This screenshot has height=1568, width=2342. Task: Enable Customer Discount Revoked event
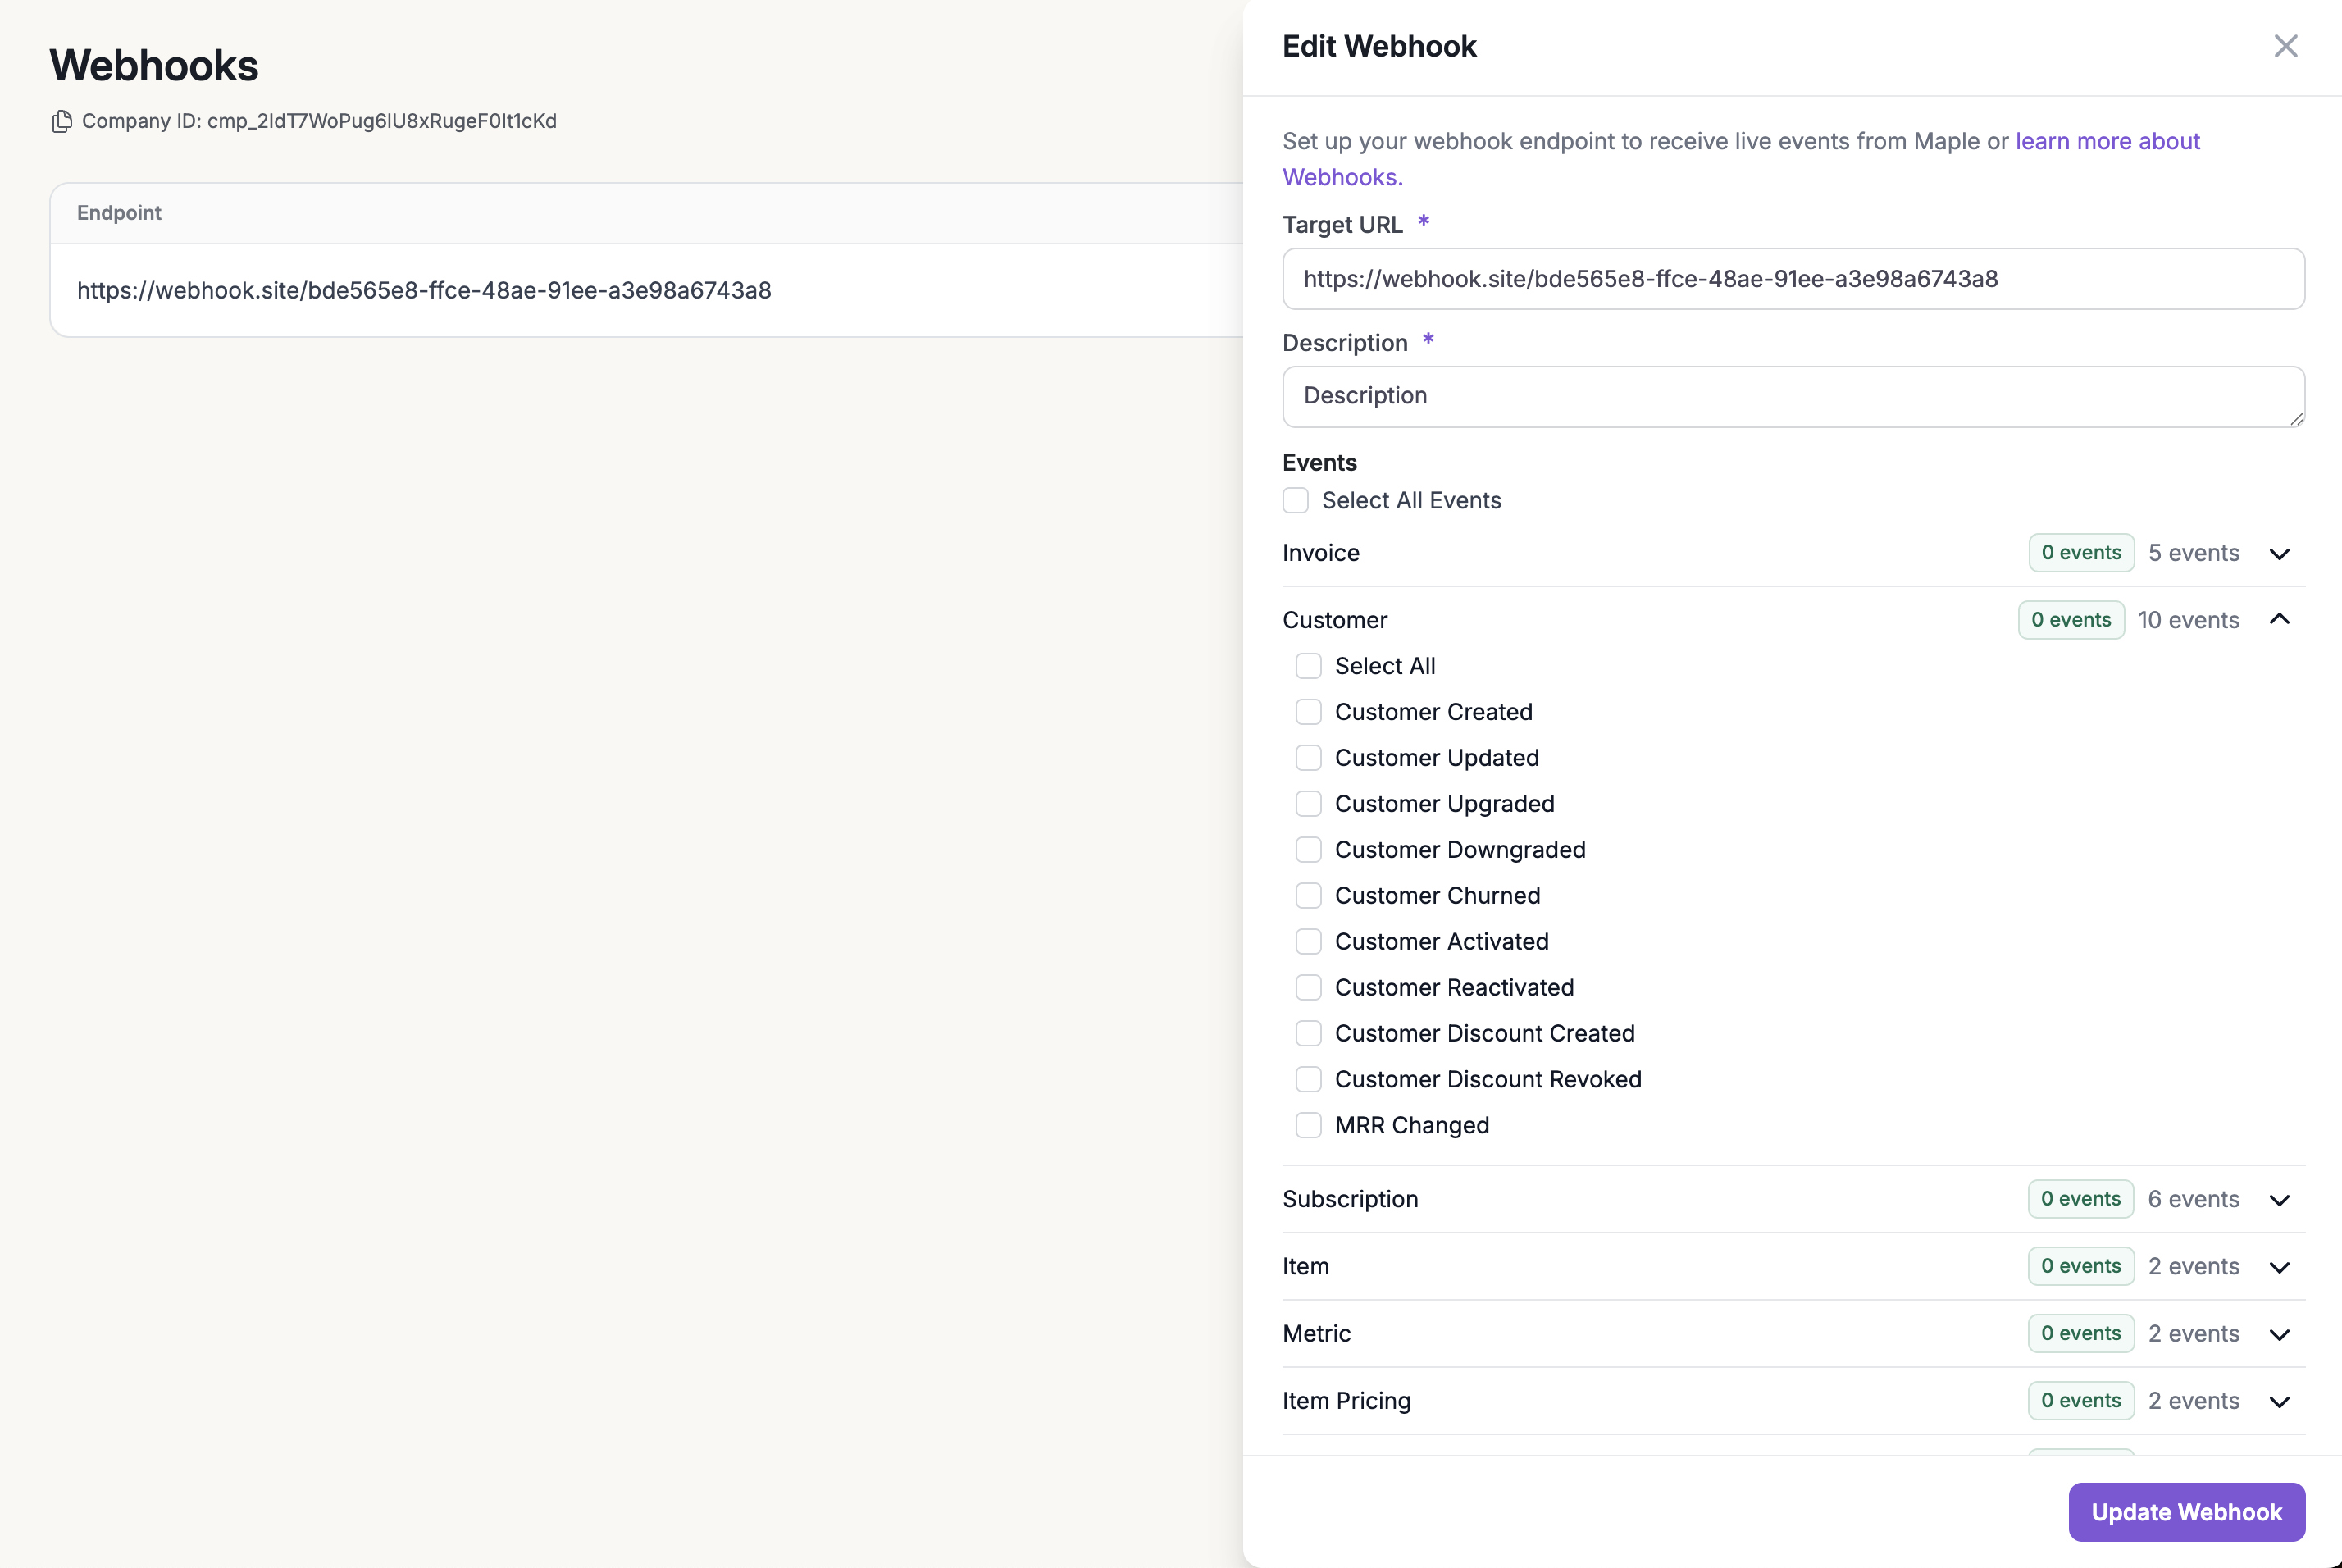(x=1308, y=1079)
